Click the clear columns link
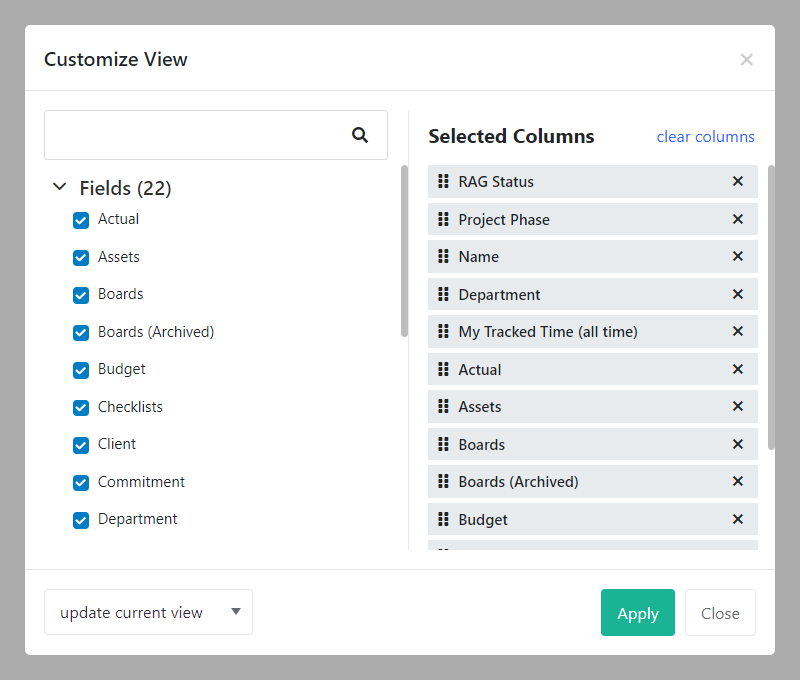The height and width of the screenshot is (680, 800). (705, 136)
